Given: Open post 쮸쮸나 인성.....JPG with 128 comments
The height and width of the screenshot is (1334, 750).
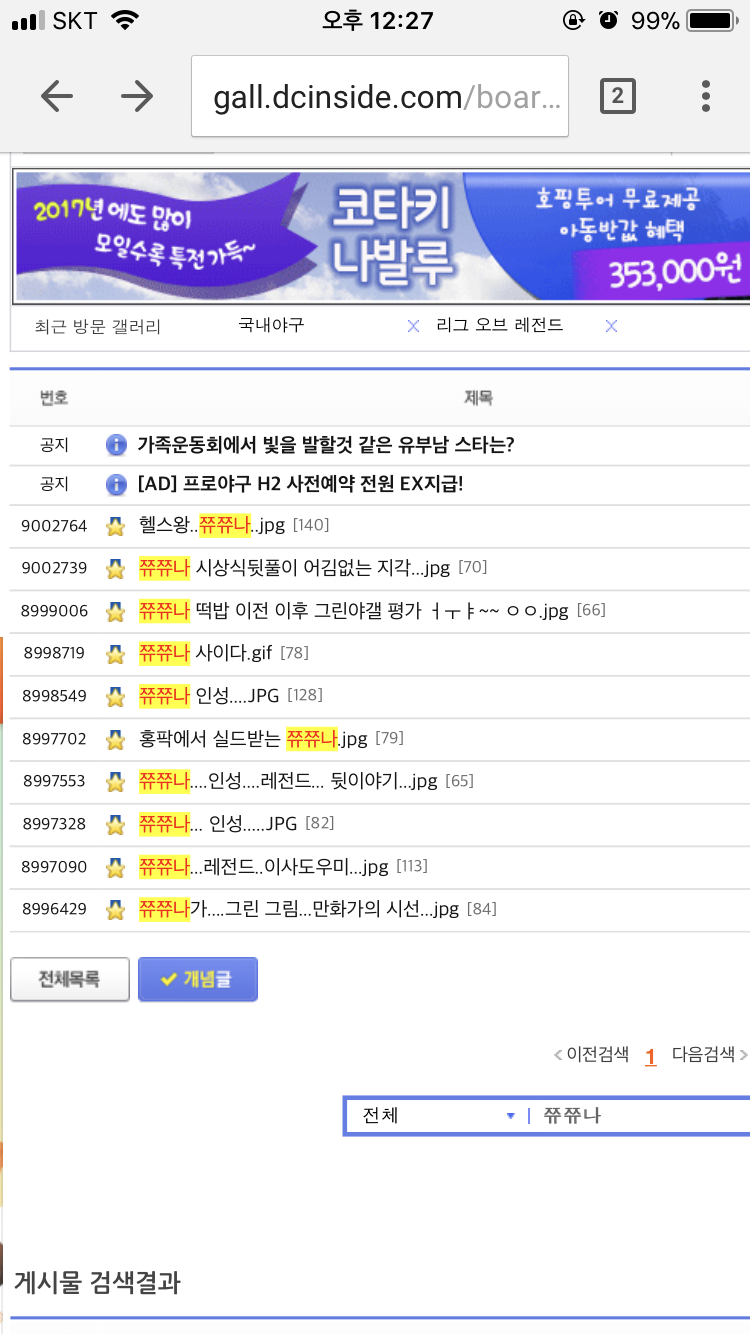Looking at the screenshot, I should pyautogui.click(x=209, y=695).
